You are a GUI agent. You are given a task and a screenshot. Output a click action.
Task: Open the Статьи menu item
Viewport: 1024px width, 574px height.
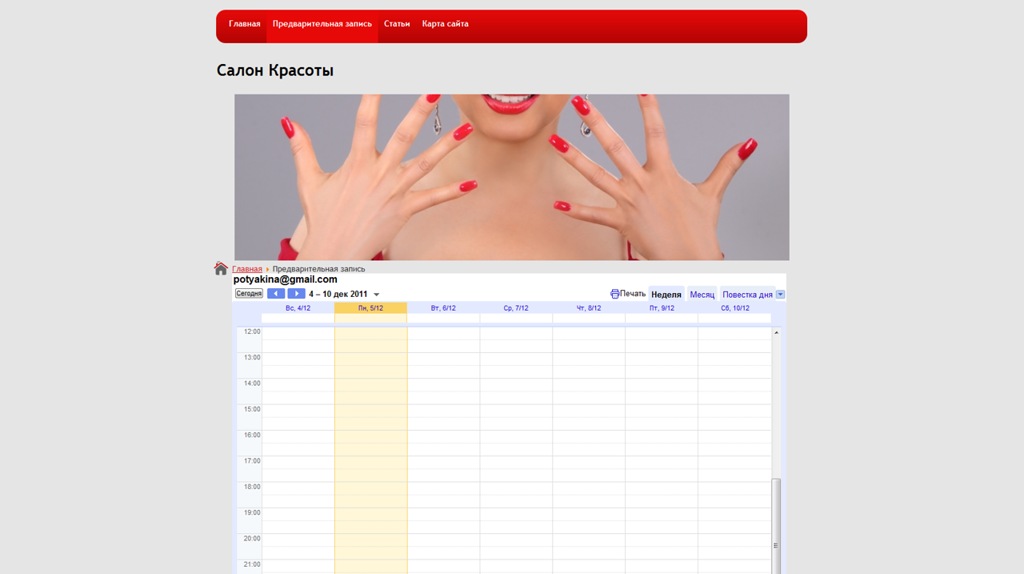coord(397,24)
